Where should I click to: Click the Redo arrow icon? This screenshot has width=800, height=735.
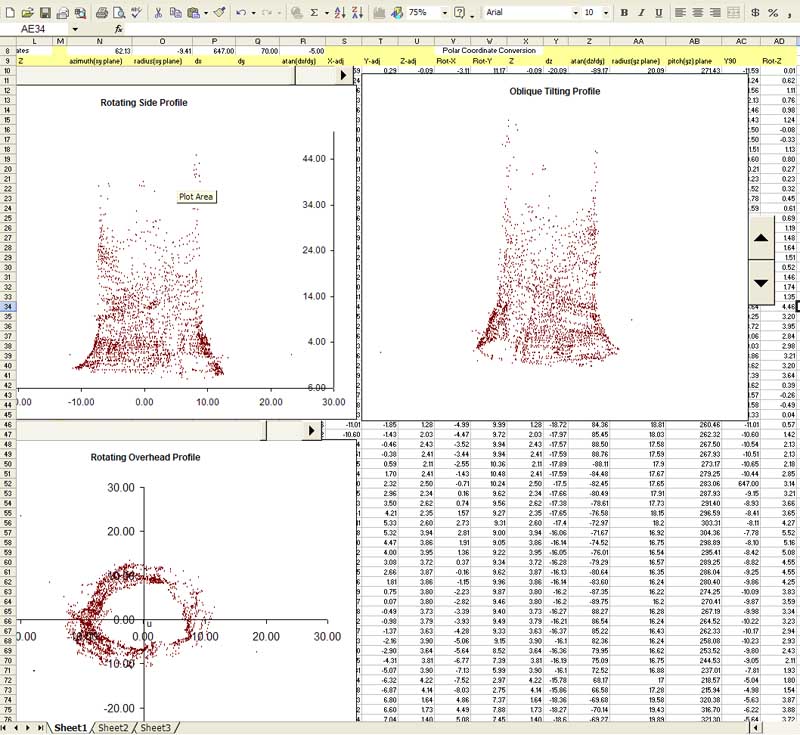[267, 13]
